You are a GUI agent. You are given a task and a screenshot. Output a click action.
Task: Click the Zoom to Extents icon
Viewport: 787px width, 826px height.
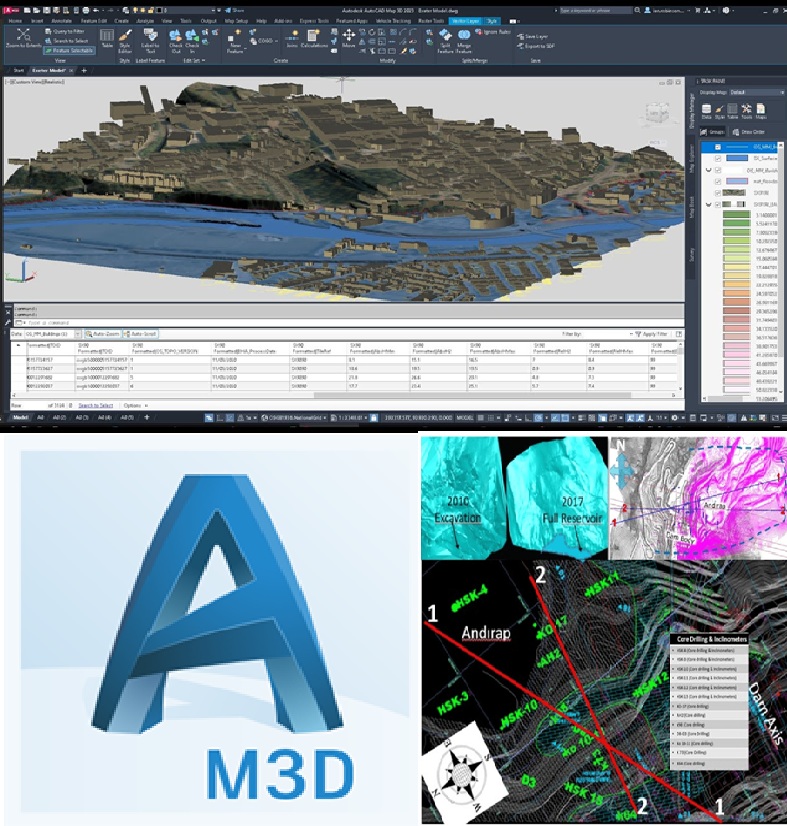(x=23, y=39)
